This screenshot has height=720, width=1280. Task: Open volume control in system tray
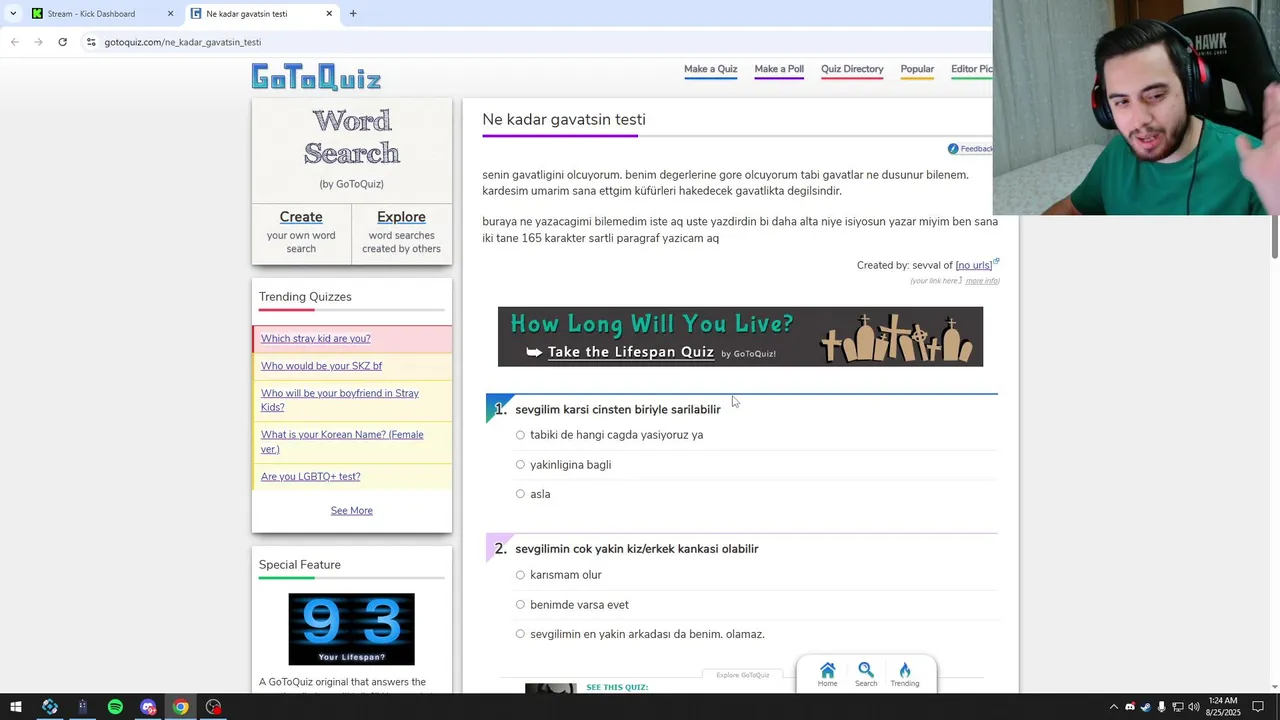[x=1194, y=707]
